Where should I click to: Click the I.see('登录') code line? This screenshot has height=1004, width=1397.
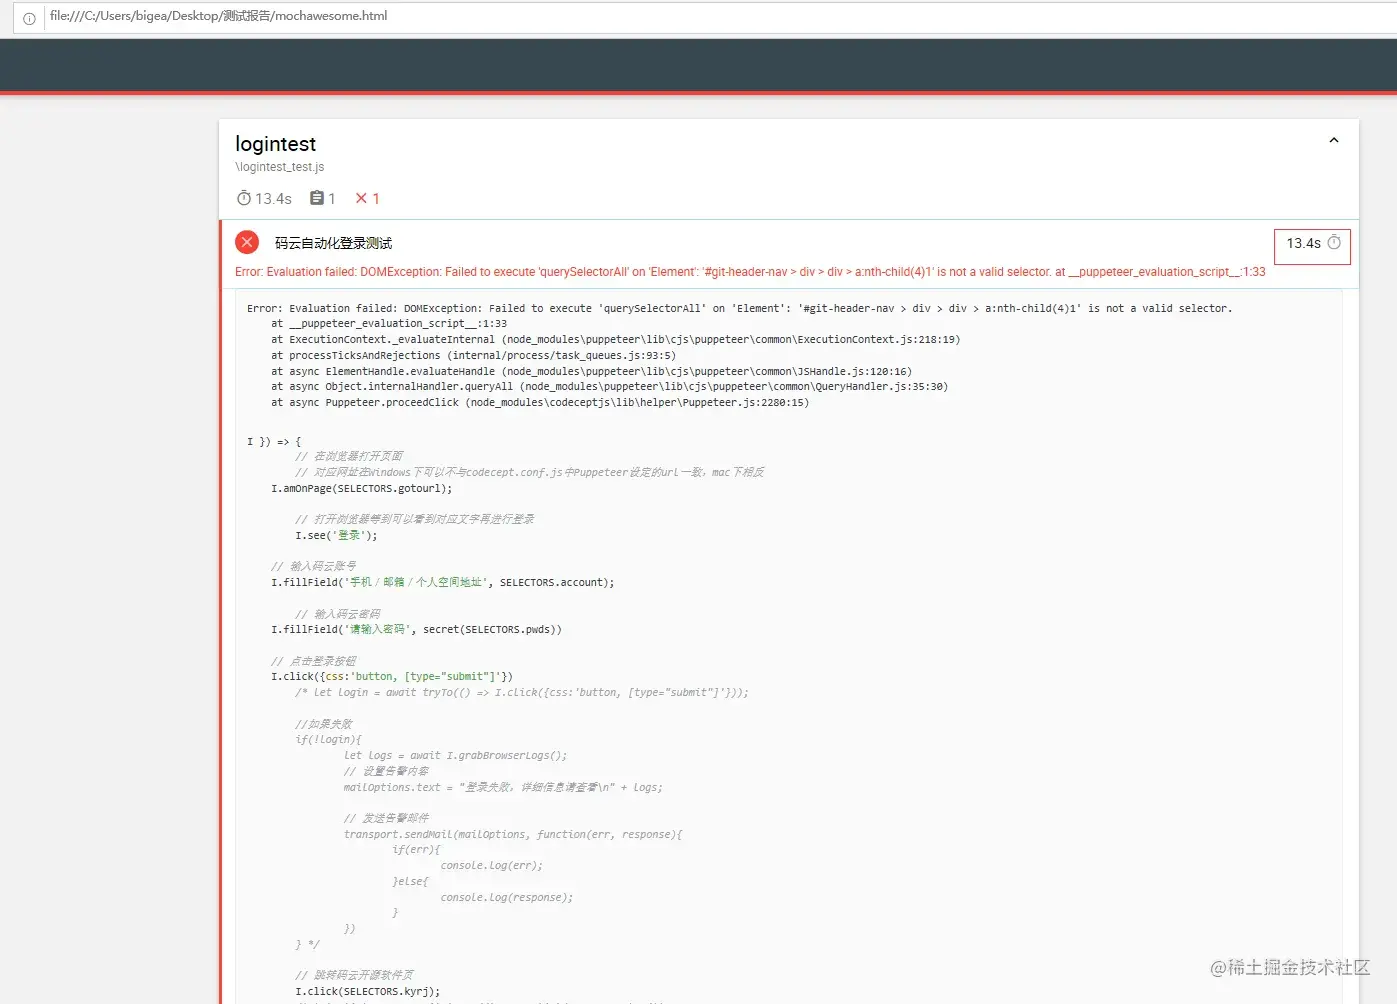coord(336,536)
